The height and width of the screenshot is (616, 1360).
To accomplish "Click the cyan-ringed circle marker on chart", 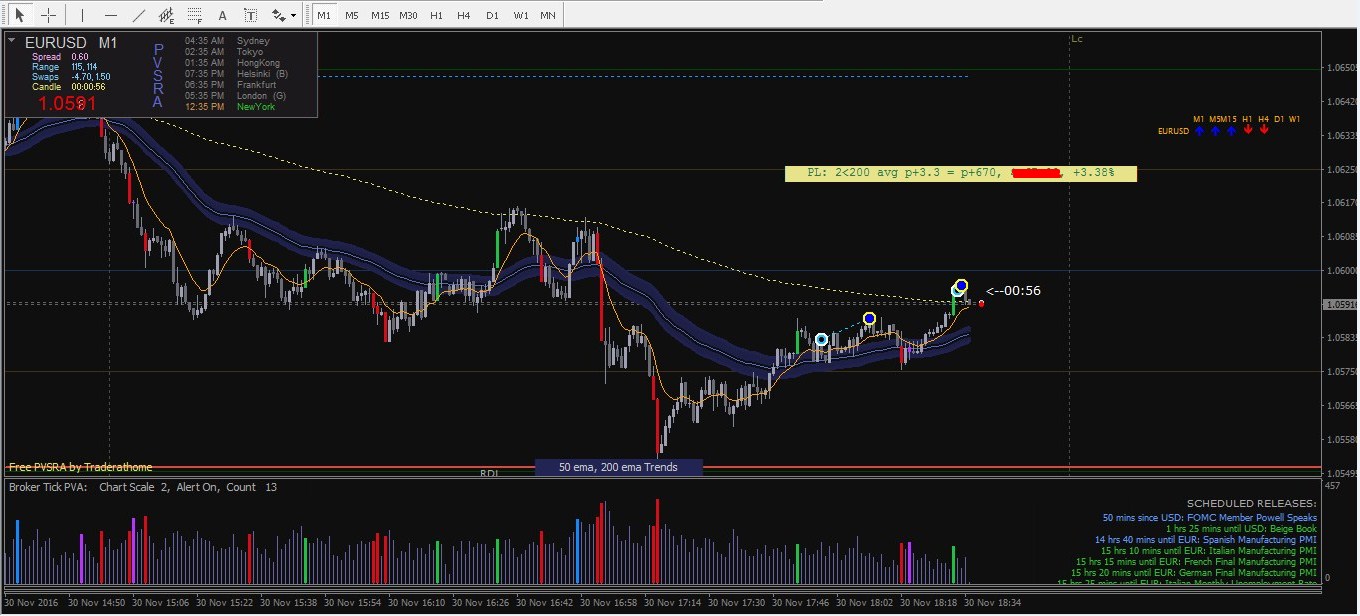I will tap(822, 340).
